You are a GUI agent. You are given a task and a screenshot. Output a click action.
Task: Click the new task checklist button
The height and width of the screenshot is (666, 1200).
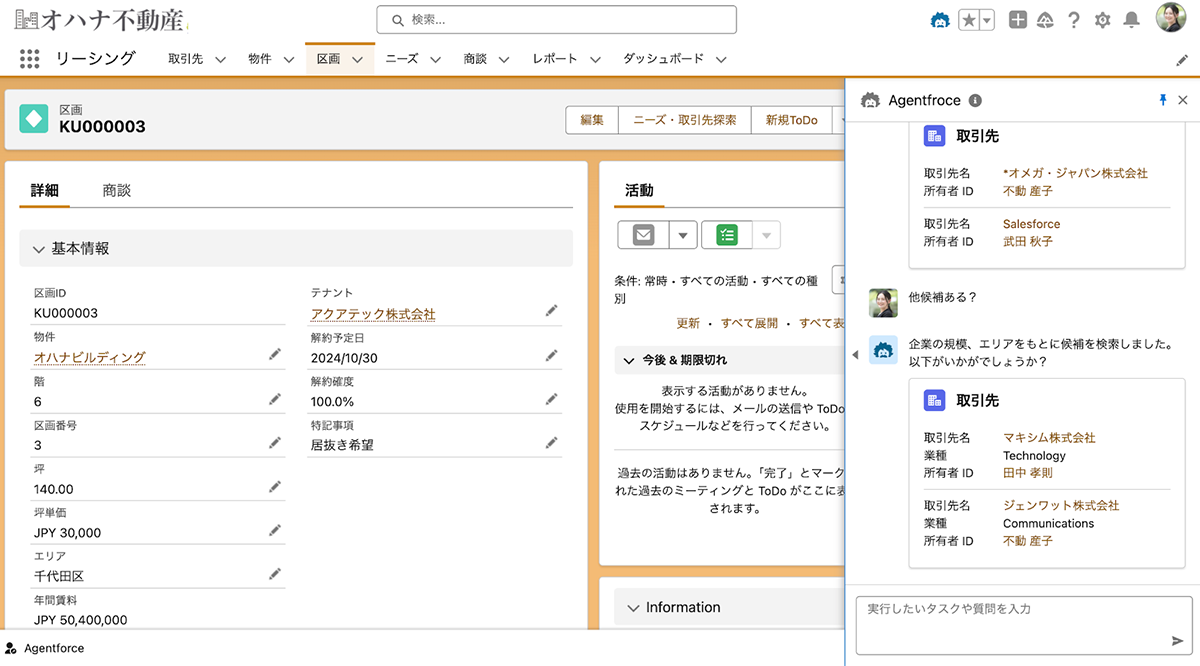click(x=727, y=235)
